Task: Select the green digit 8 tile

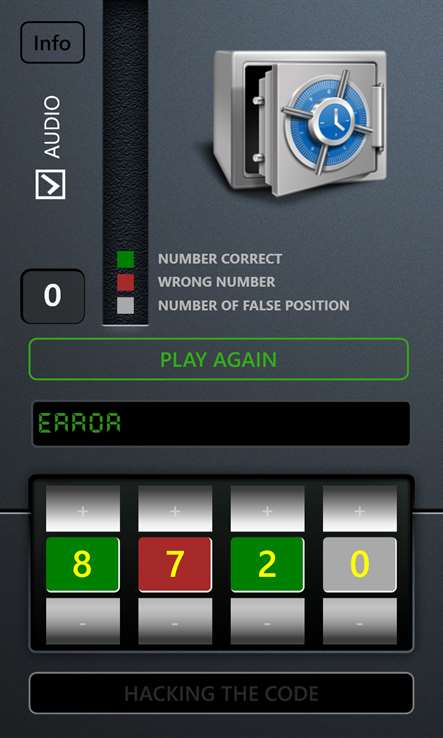Action: click(x=83, y=565)
